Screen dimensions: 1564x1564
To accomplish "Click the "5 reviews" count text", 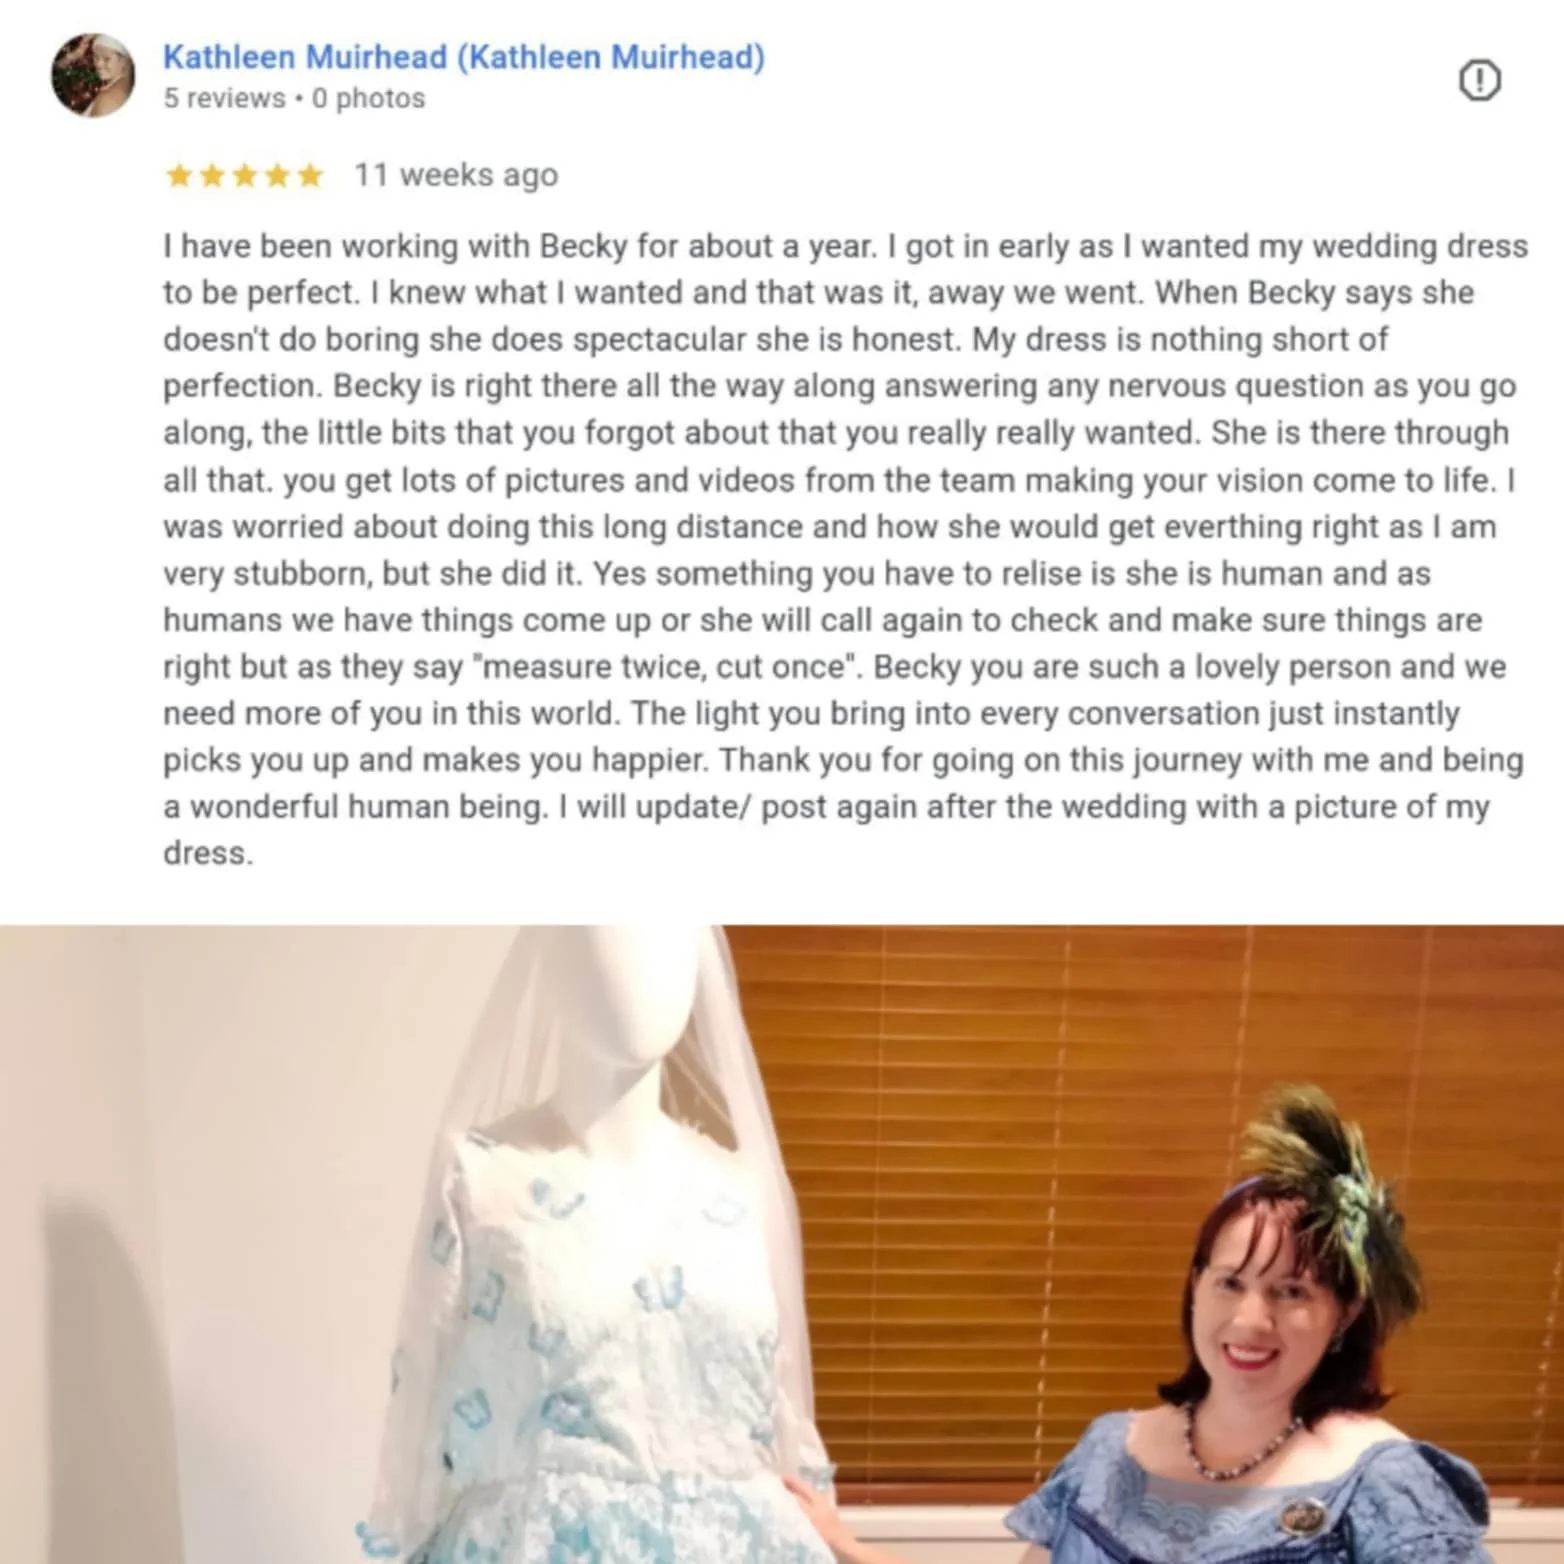I will click(225, 98).
